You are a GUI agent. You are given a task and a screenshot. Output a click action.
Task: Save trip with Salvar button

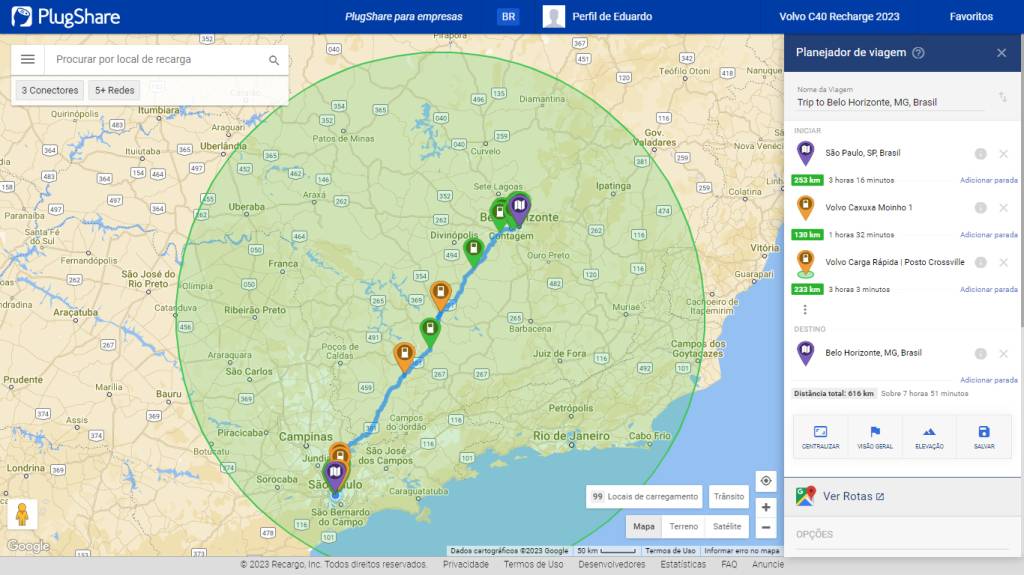[x=984, y=436]
